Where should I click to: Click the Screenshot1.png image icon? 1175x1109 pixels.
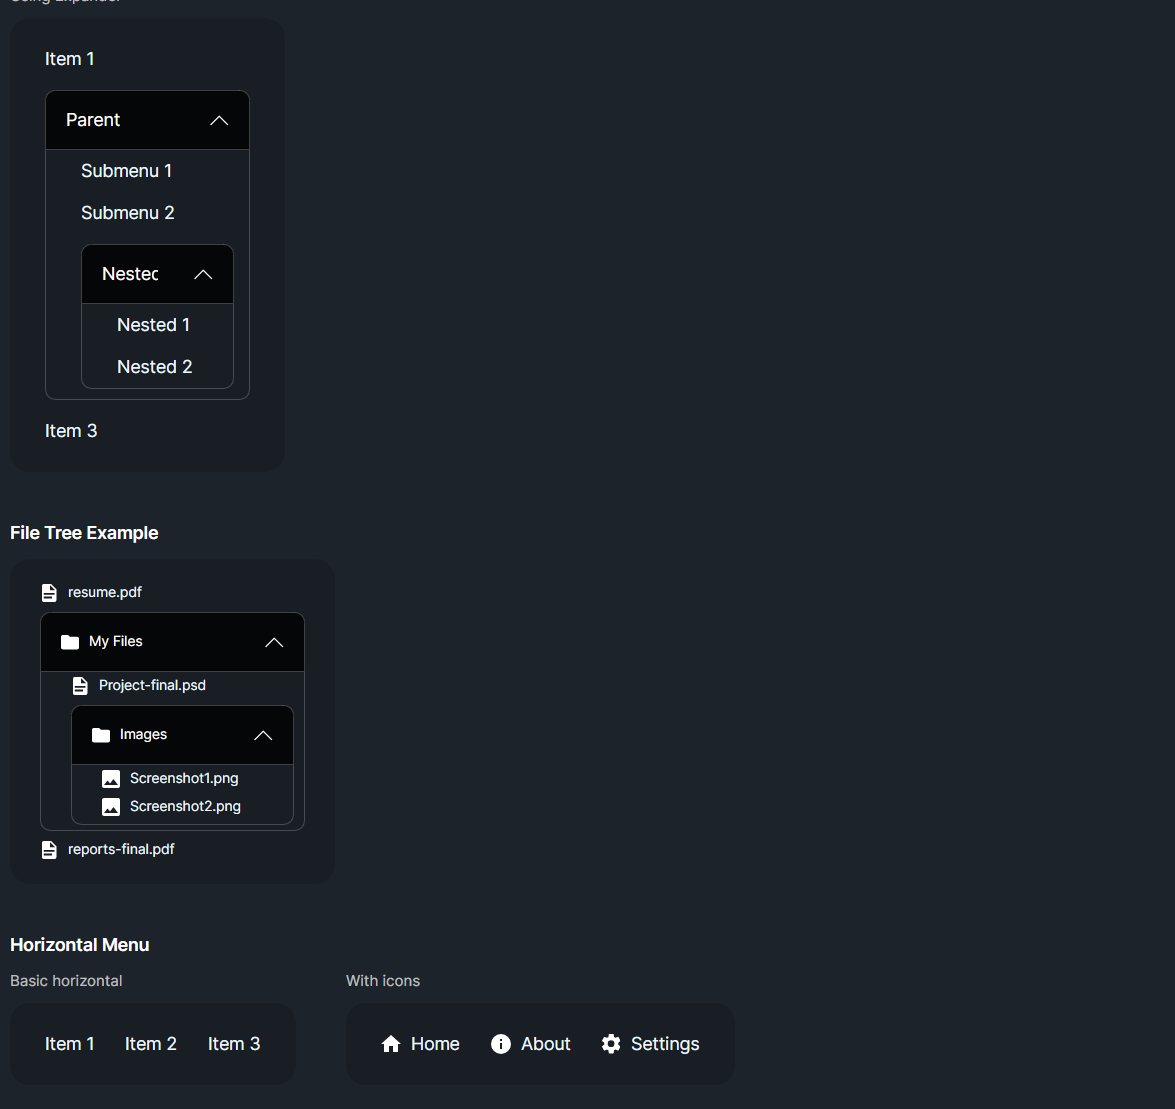[110, 778]
